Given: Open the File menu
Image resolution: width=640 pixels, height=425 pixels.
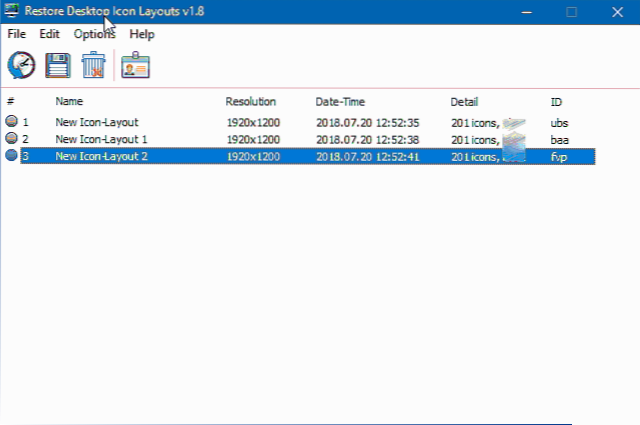Looking at the screenshot, I should pos(17,33).
